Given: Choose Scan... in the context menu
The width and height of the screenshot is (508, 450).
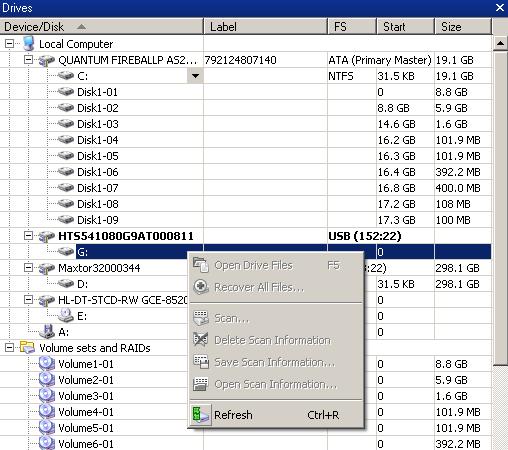Looking at the screenshot, I should click(276, 318).
